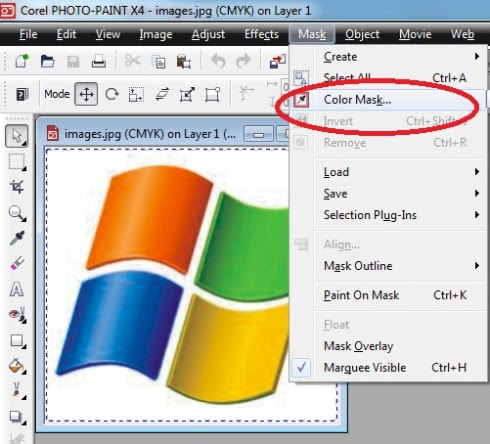Open the Effects menu

click(x=262, y=34)
